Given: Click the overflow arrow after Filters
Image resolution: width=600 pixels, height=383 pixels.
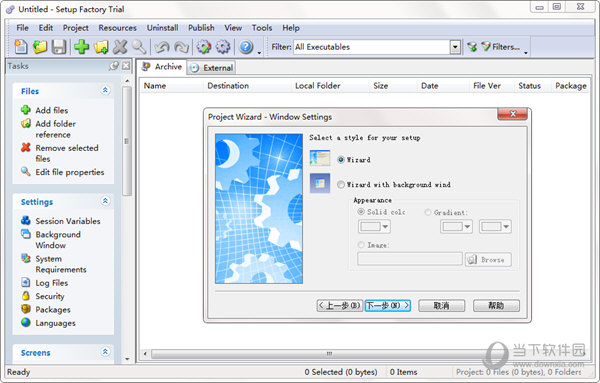Looking at the screenshot, I should point(526,52).
